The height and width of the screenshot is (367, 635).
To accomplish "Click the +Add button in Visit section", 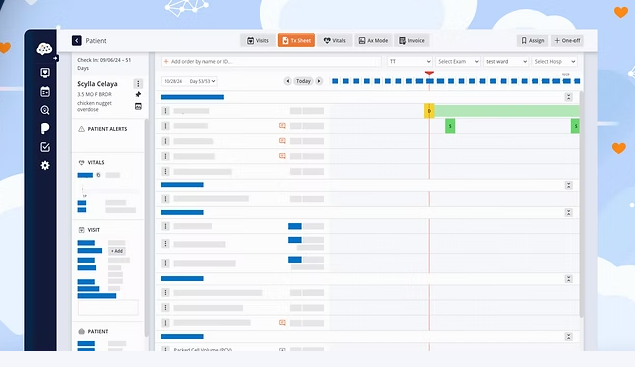I will coord(117,251).
